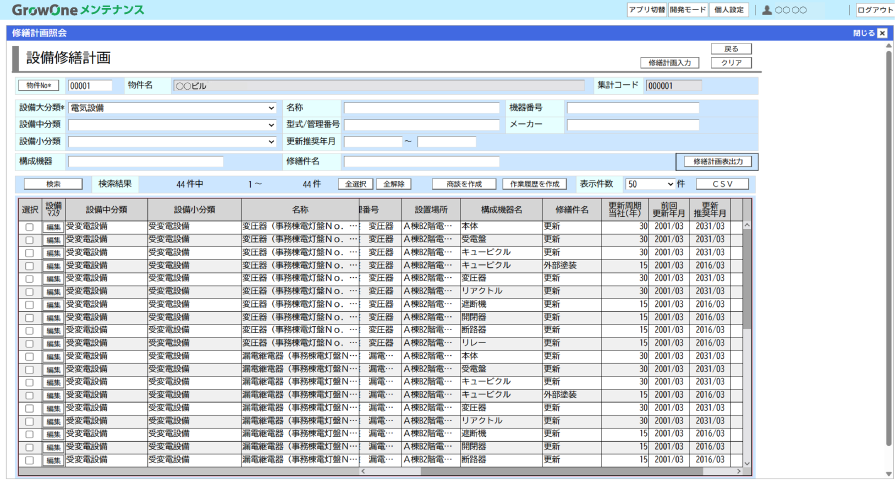Image resolution: width=895 pixels, height=485 pixels.
Task: Click the table scroll-down arrow
Action: click(747, 463)
